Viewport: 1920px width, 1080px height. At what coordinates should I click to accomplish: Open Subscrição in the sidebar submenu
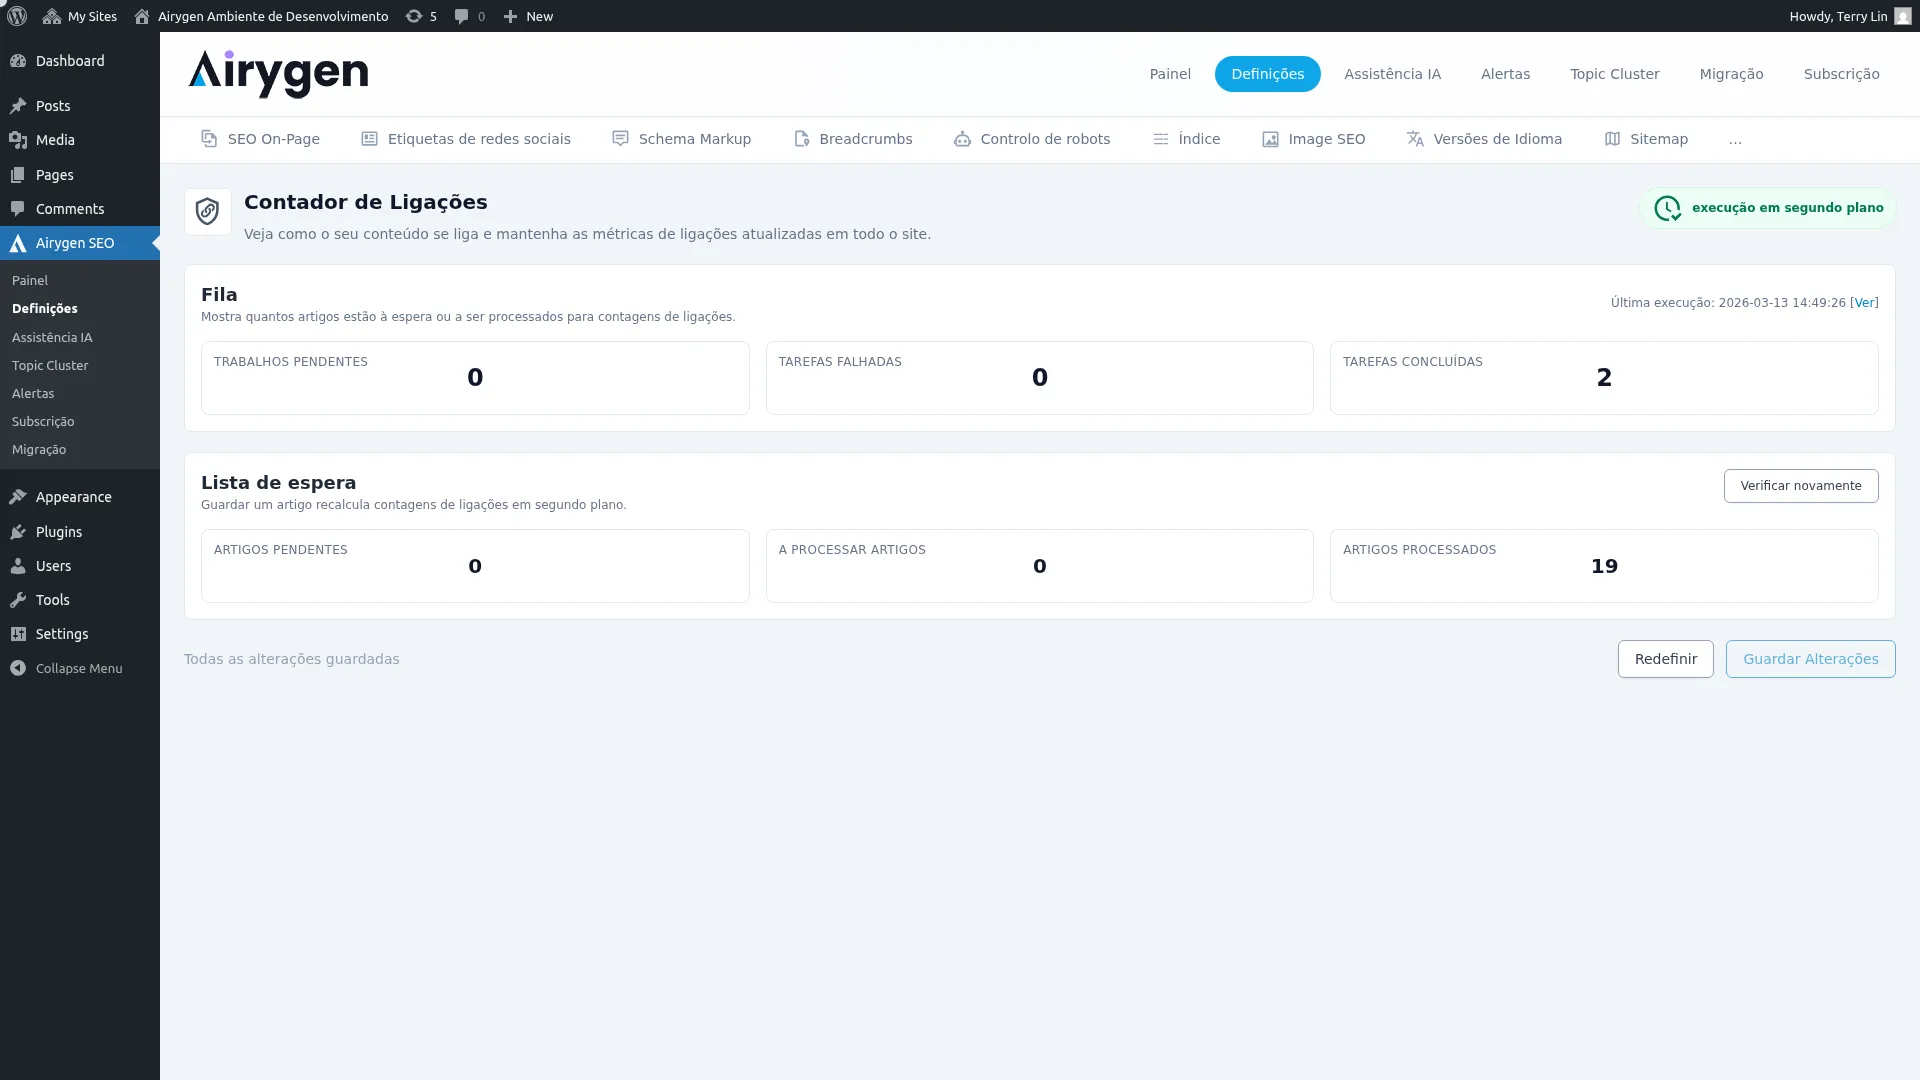43,422
